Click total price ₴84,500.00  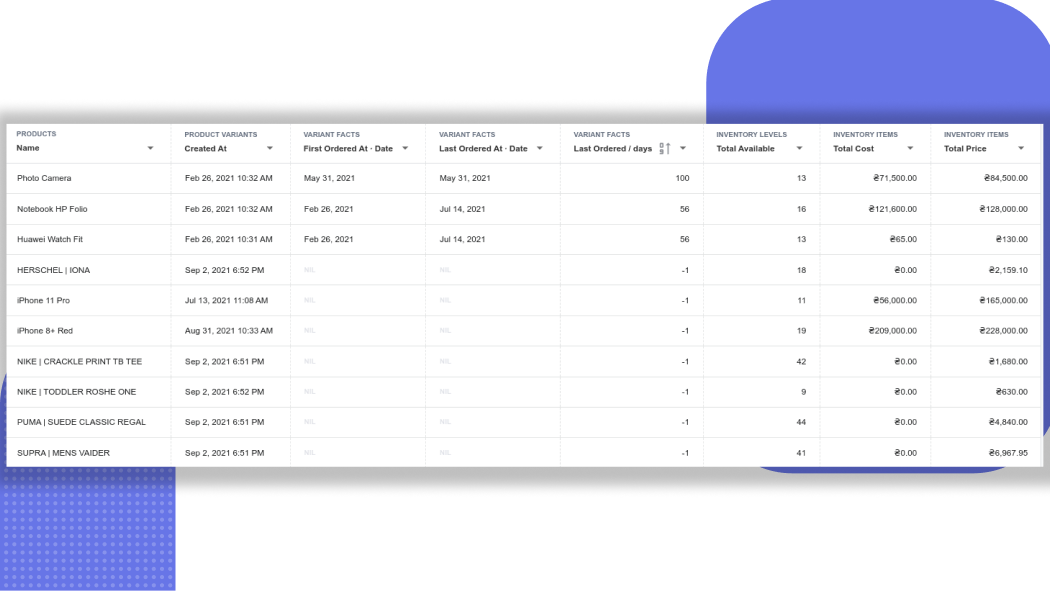[1005, 178]
